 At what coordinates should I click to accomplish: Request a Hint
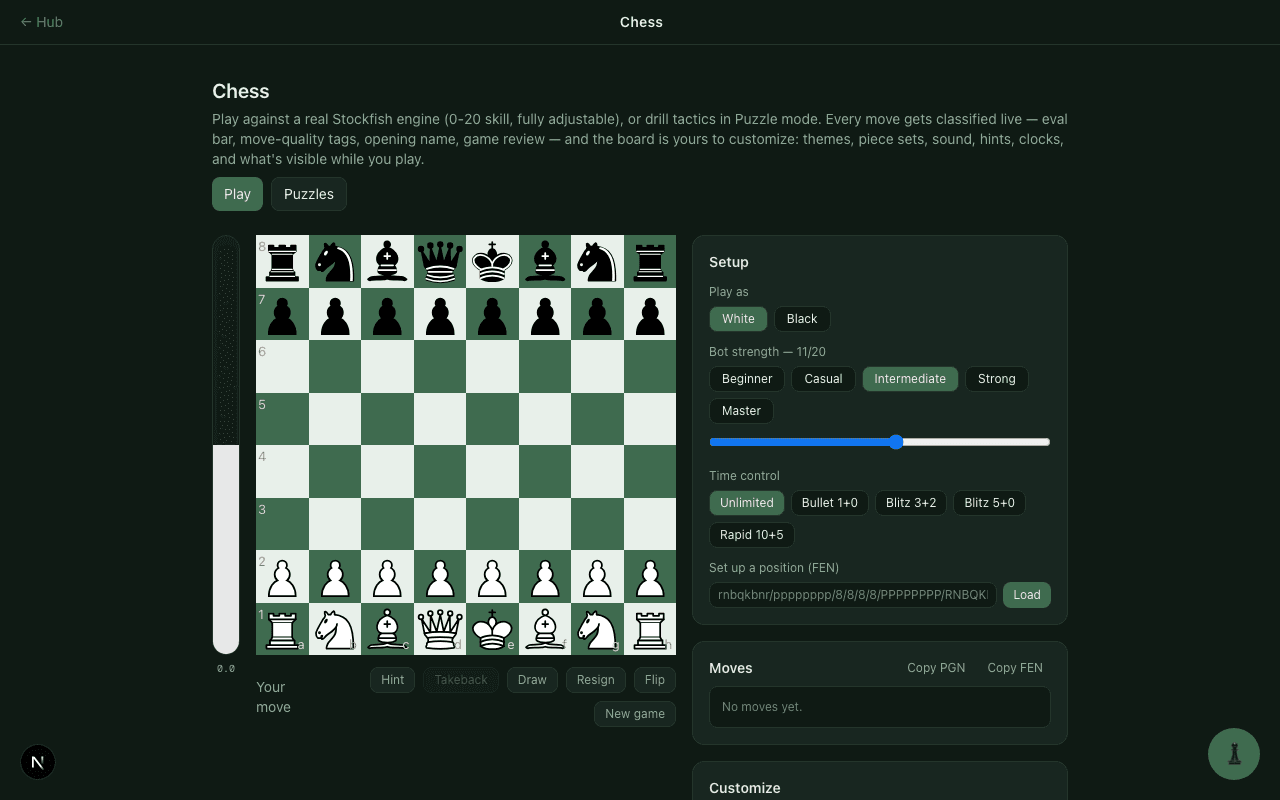[392, 680]
